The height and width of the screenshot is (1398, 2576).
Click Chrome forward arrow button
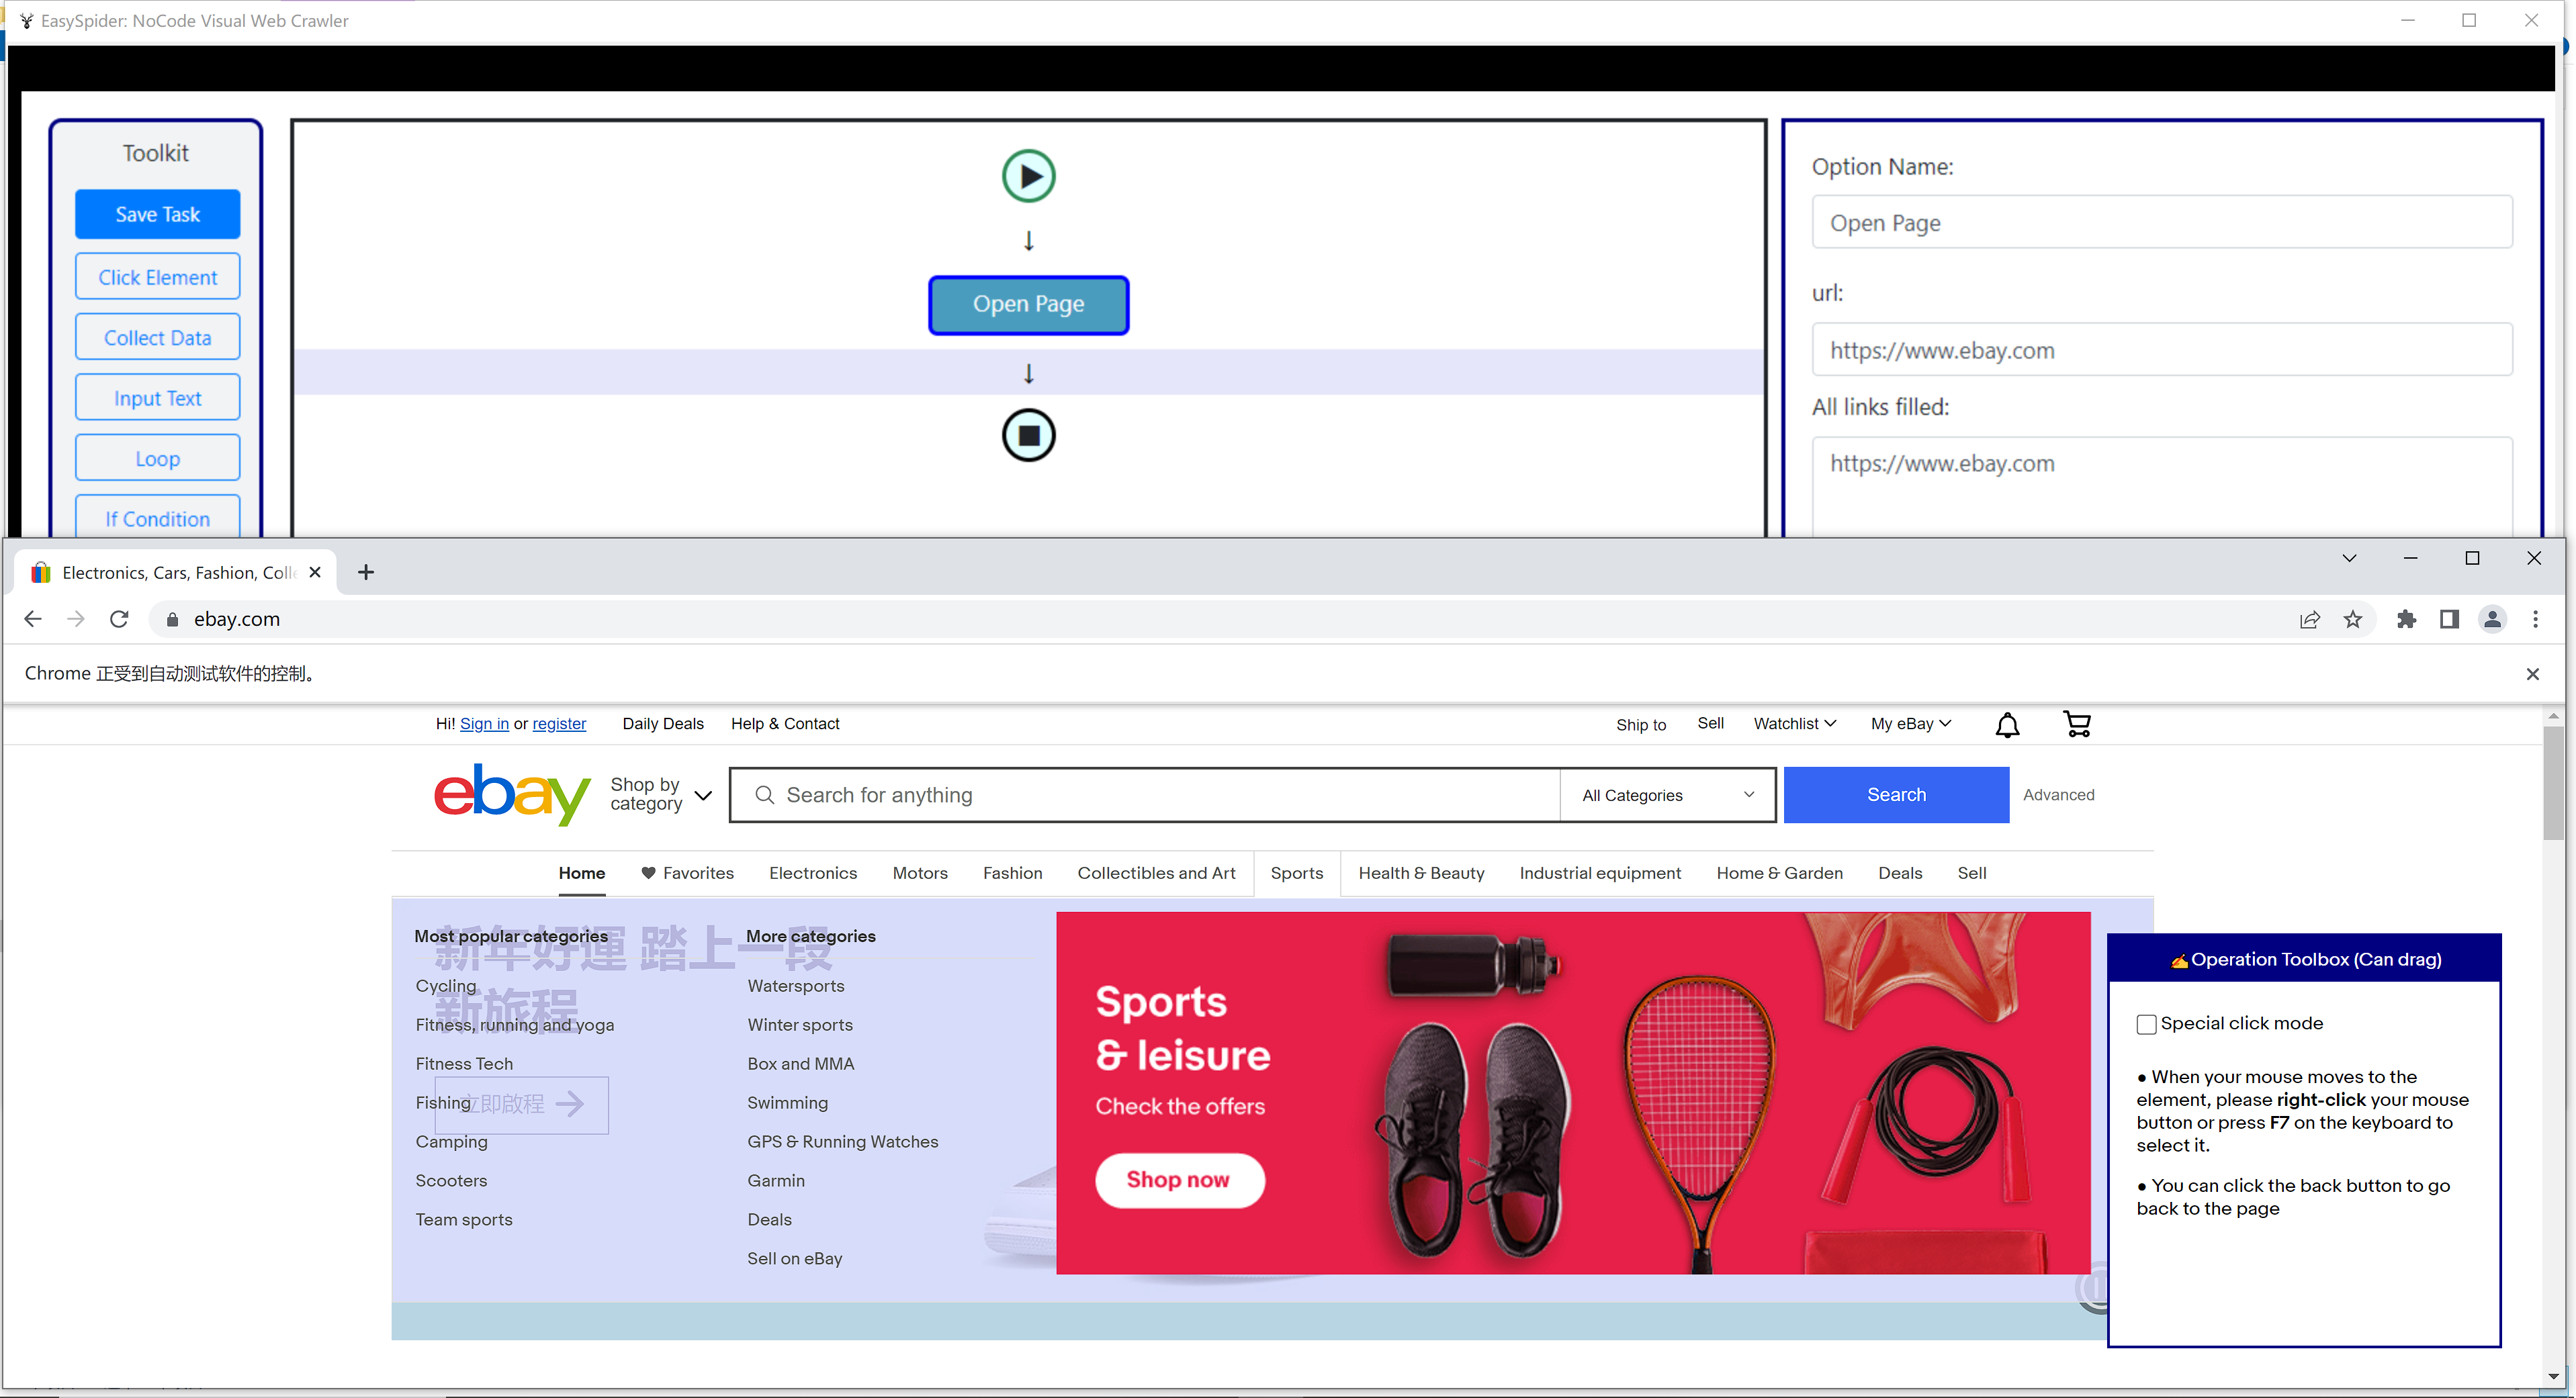76,619
